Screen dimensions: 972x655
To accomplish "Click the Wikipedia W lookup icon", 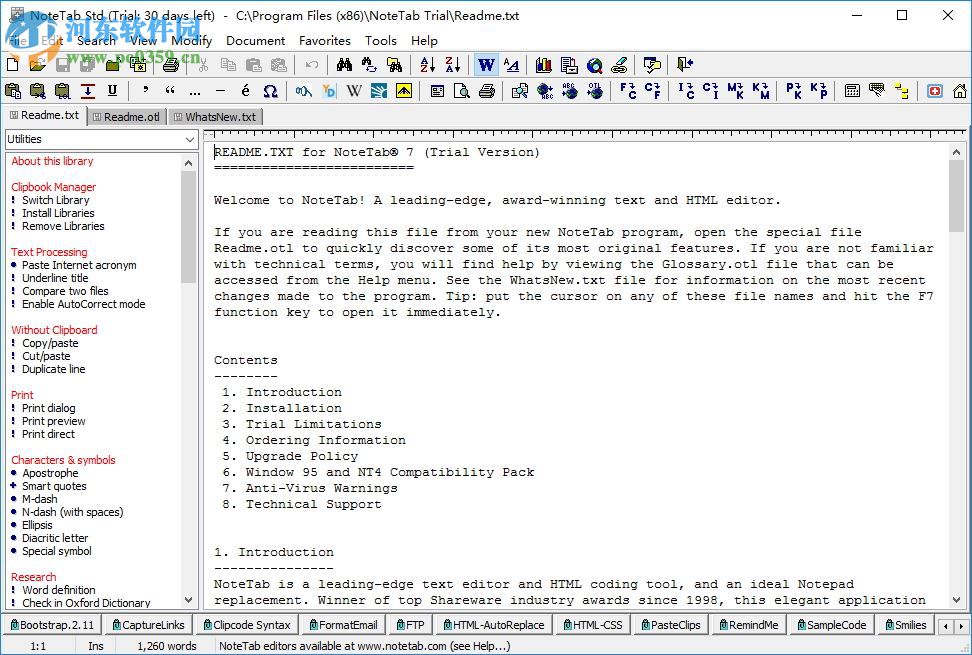I will pyautogui.click(x=354, y=91).
